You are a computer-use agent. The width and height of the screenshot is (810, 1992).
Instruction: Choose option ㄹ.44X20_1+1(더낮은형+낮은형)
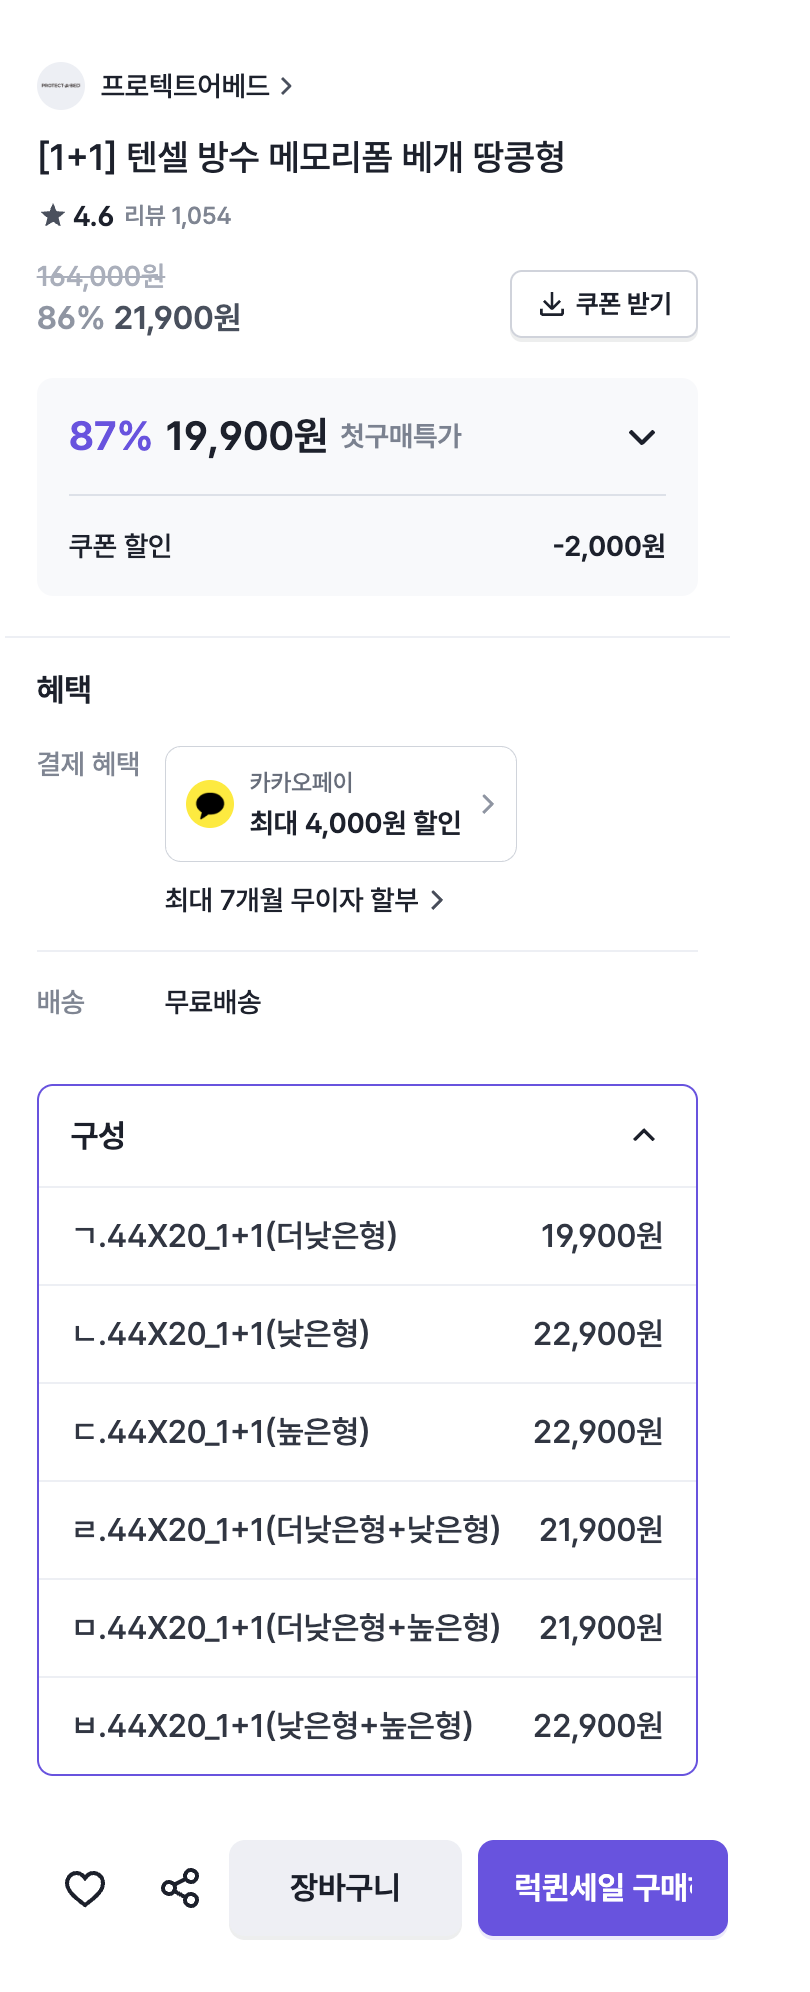click(x=367, y=1530)
